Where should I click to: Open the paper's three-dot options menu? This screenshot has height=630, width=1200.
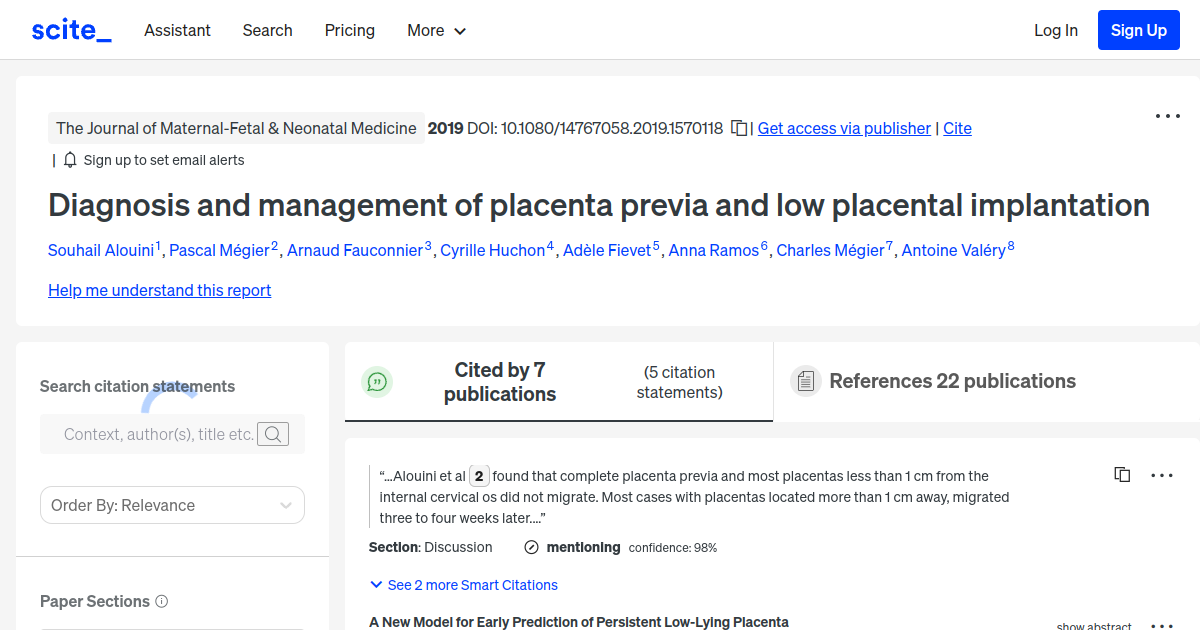(x=1167, y=116)
